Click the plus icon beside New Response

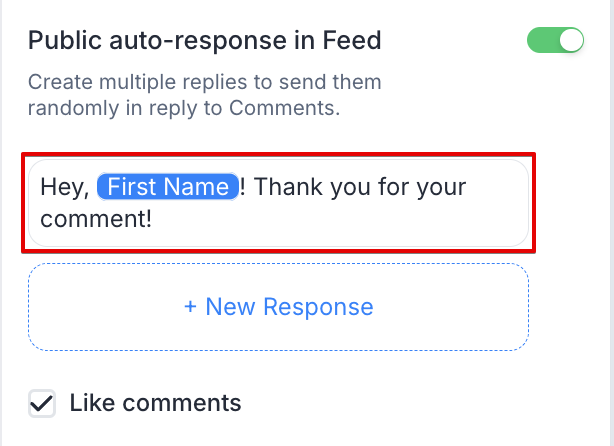tap(190, 307)
